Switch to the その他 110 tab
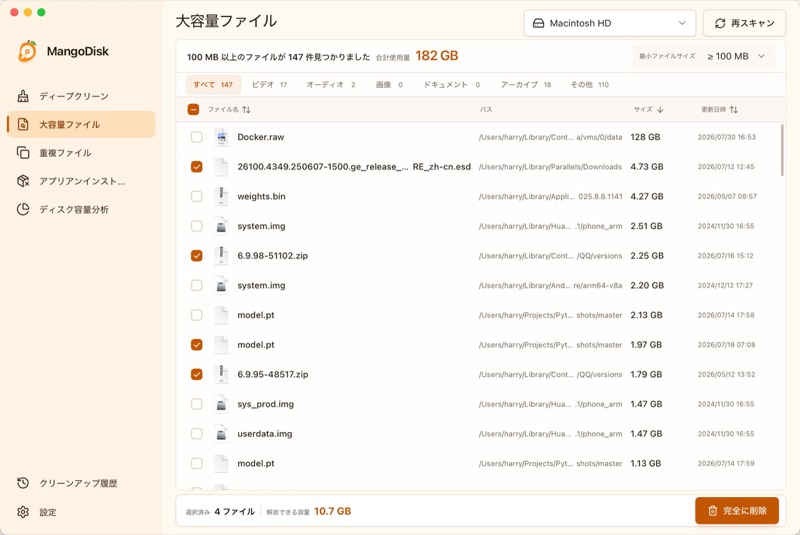Screen dimensions: 800x535 (x=590, y=85)
